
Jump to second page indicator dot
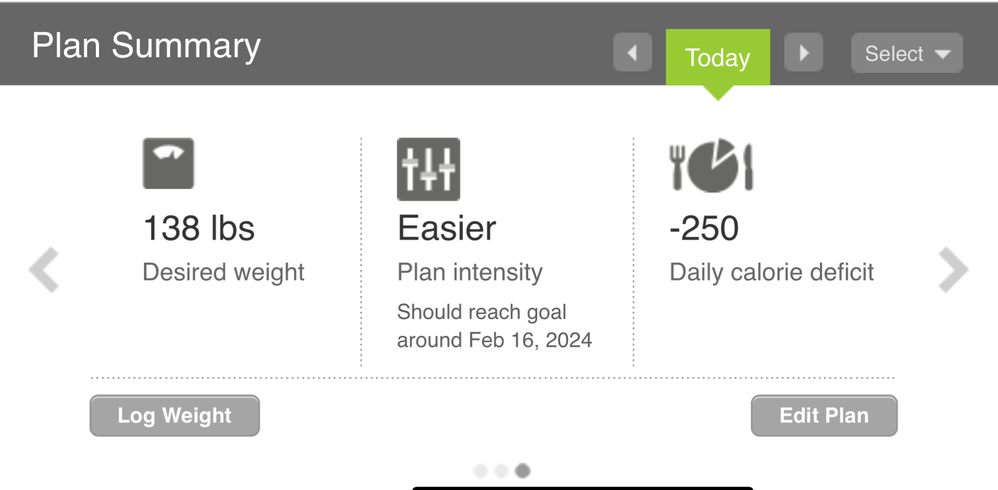coord(501,470)
